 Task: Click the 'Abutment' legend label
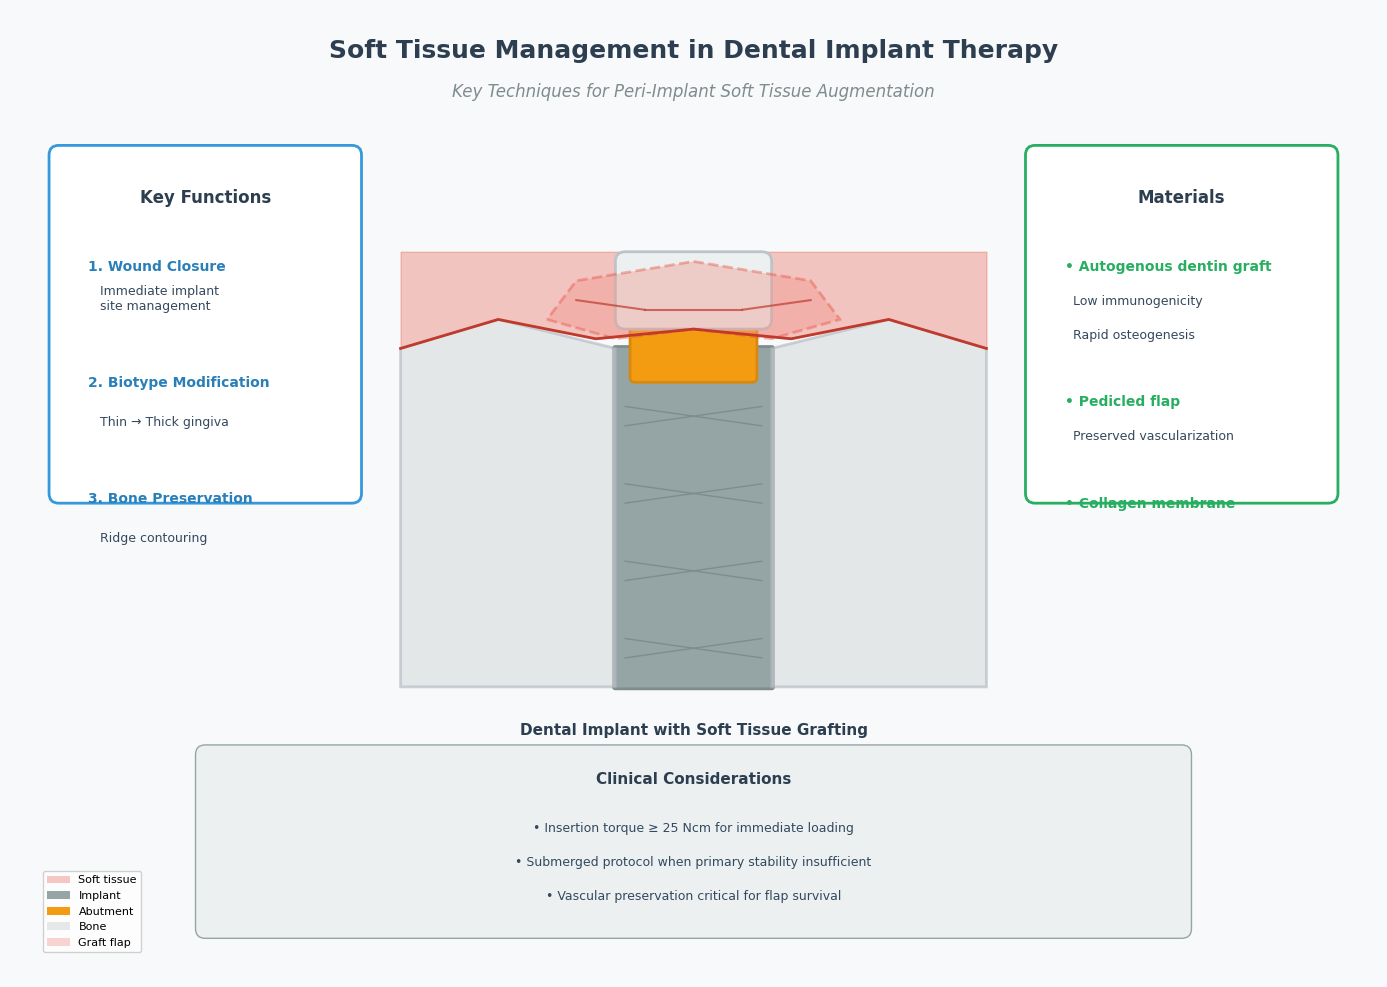tap(106, 911)
